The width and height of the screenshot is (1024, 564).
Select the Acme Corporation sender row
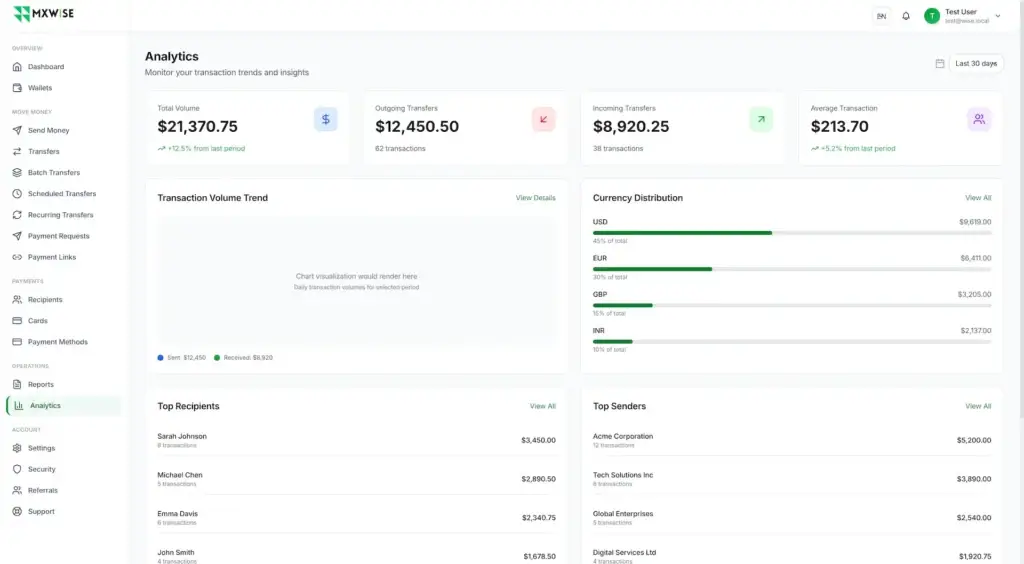(792, 440)
